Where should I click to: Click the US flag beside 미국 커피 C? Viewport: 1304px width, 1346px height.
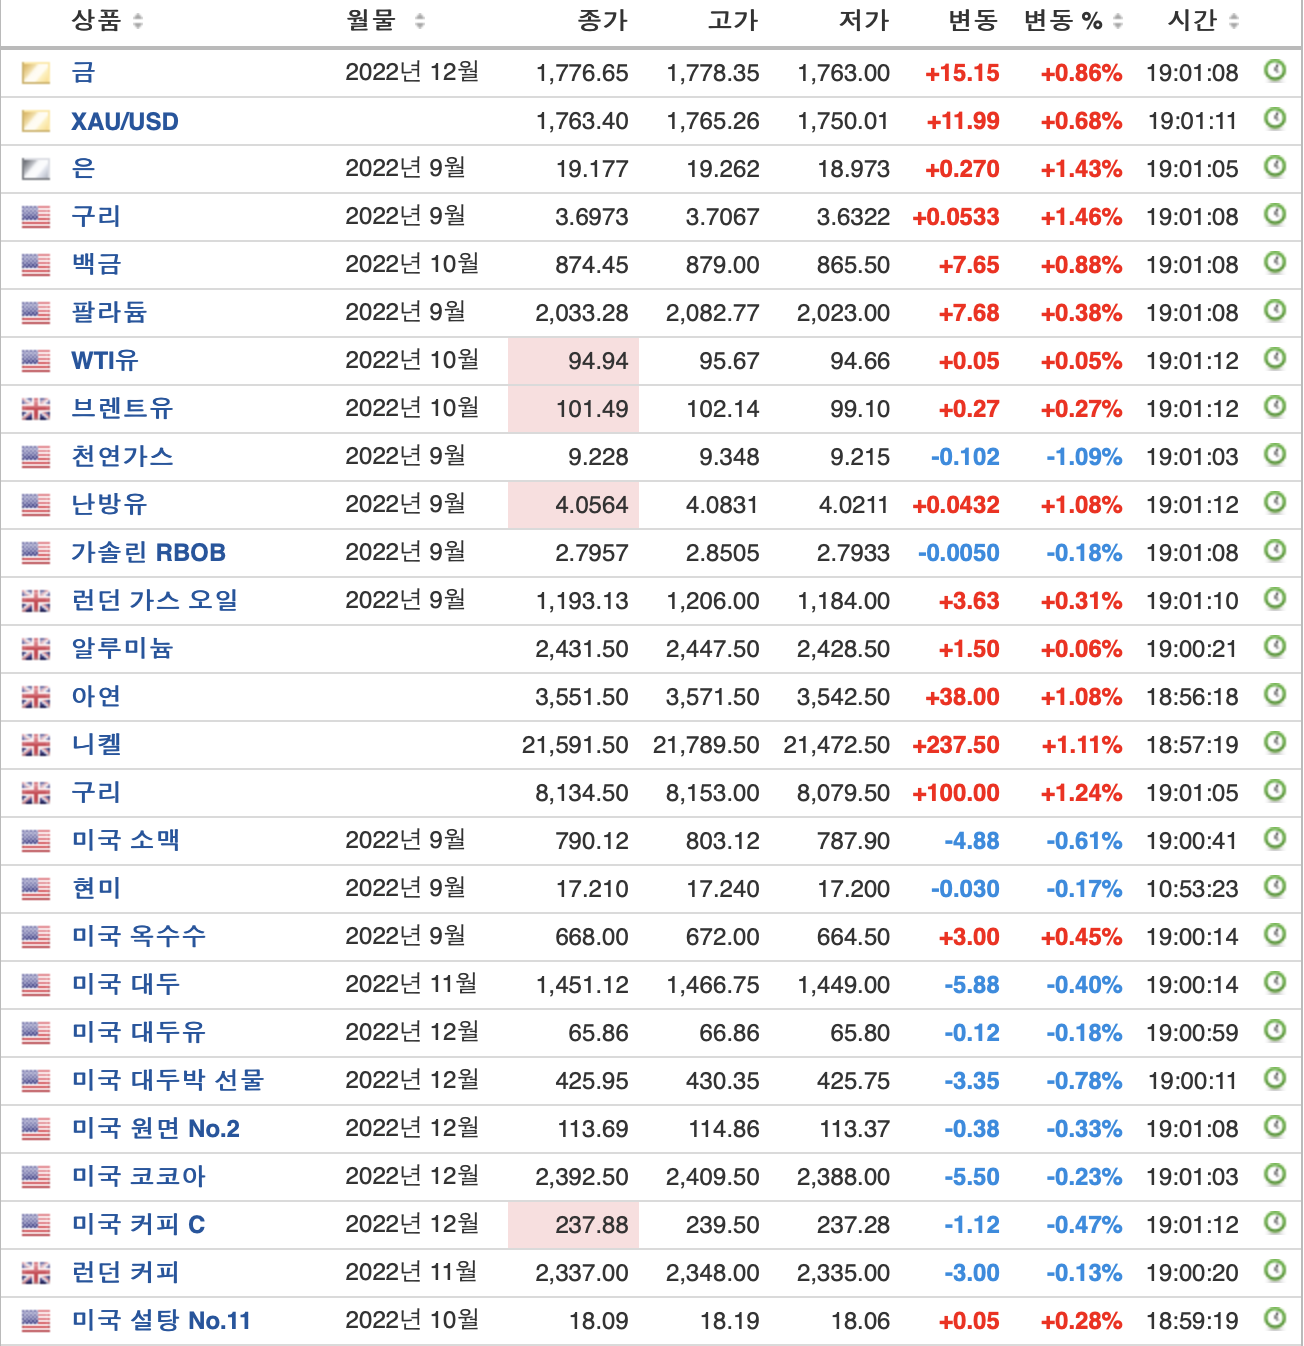pyautogui.click(x=36, y=1225)
